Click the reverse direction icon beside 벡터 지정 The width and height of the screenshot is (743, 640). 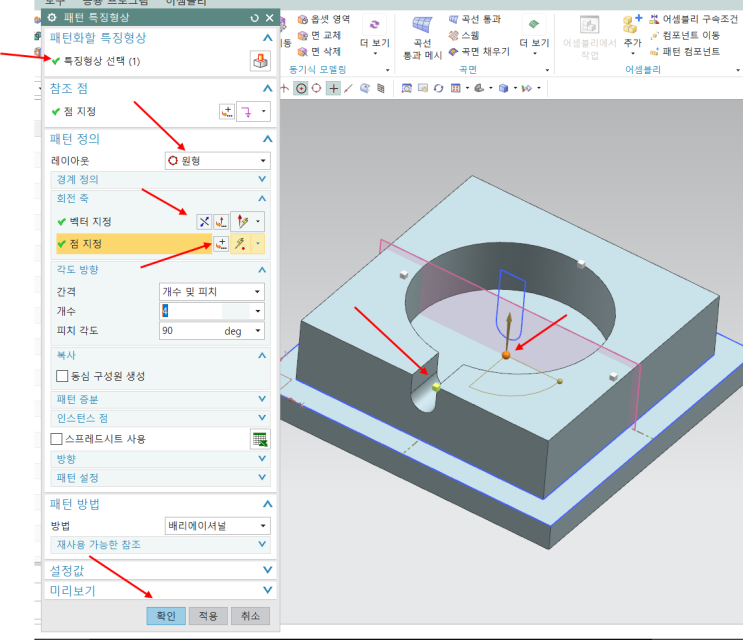coord(205,221)
